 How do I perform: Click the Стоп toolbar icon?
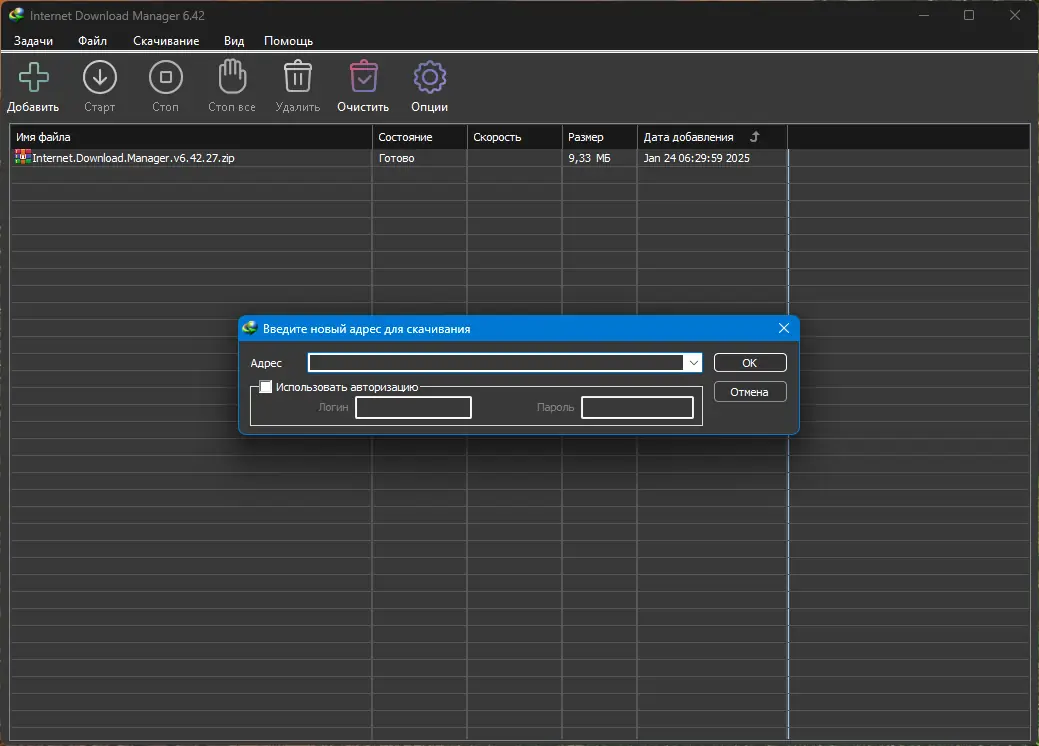pos(166,78)
